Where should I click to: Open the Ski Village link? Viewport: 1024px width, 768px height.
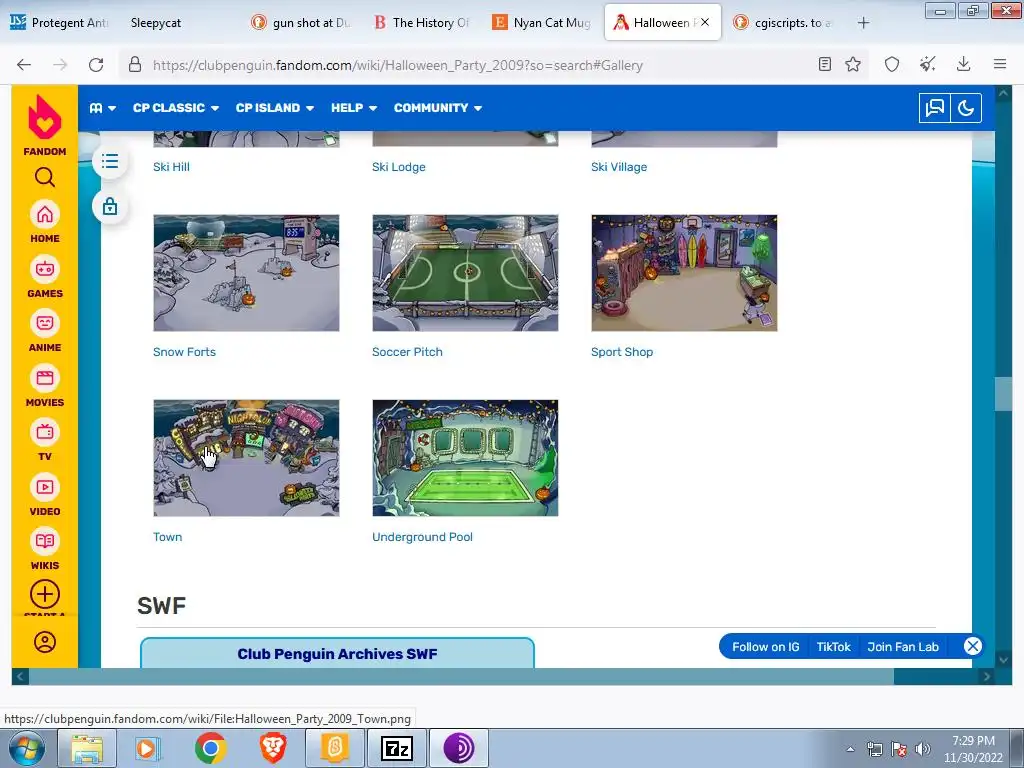coord(619,167)
